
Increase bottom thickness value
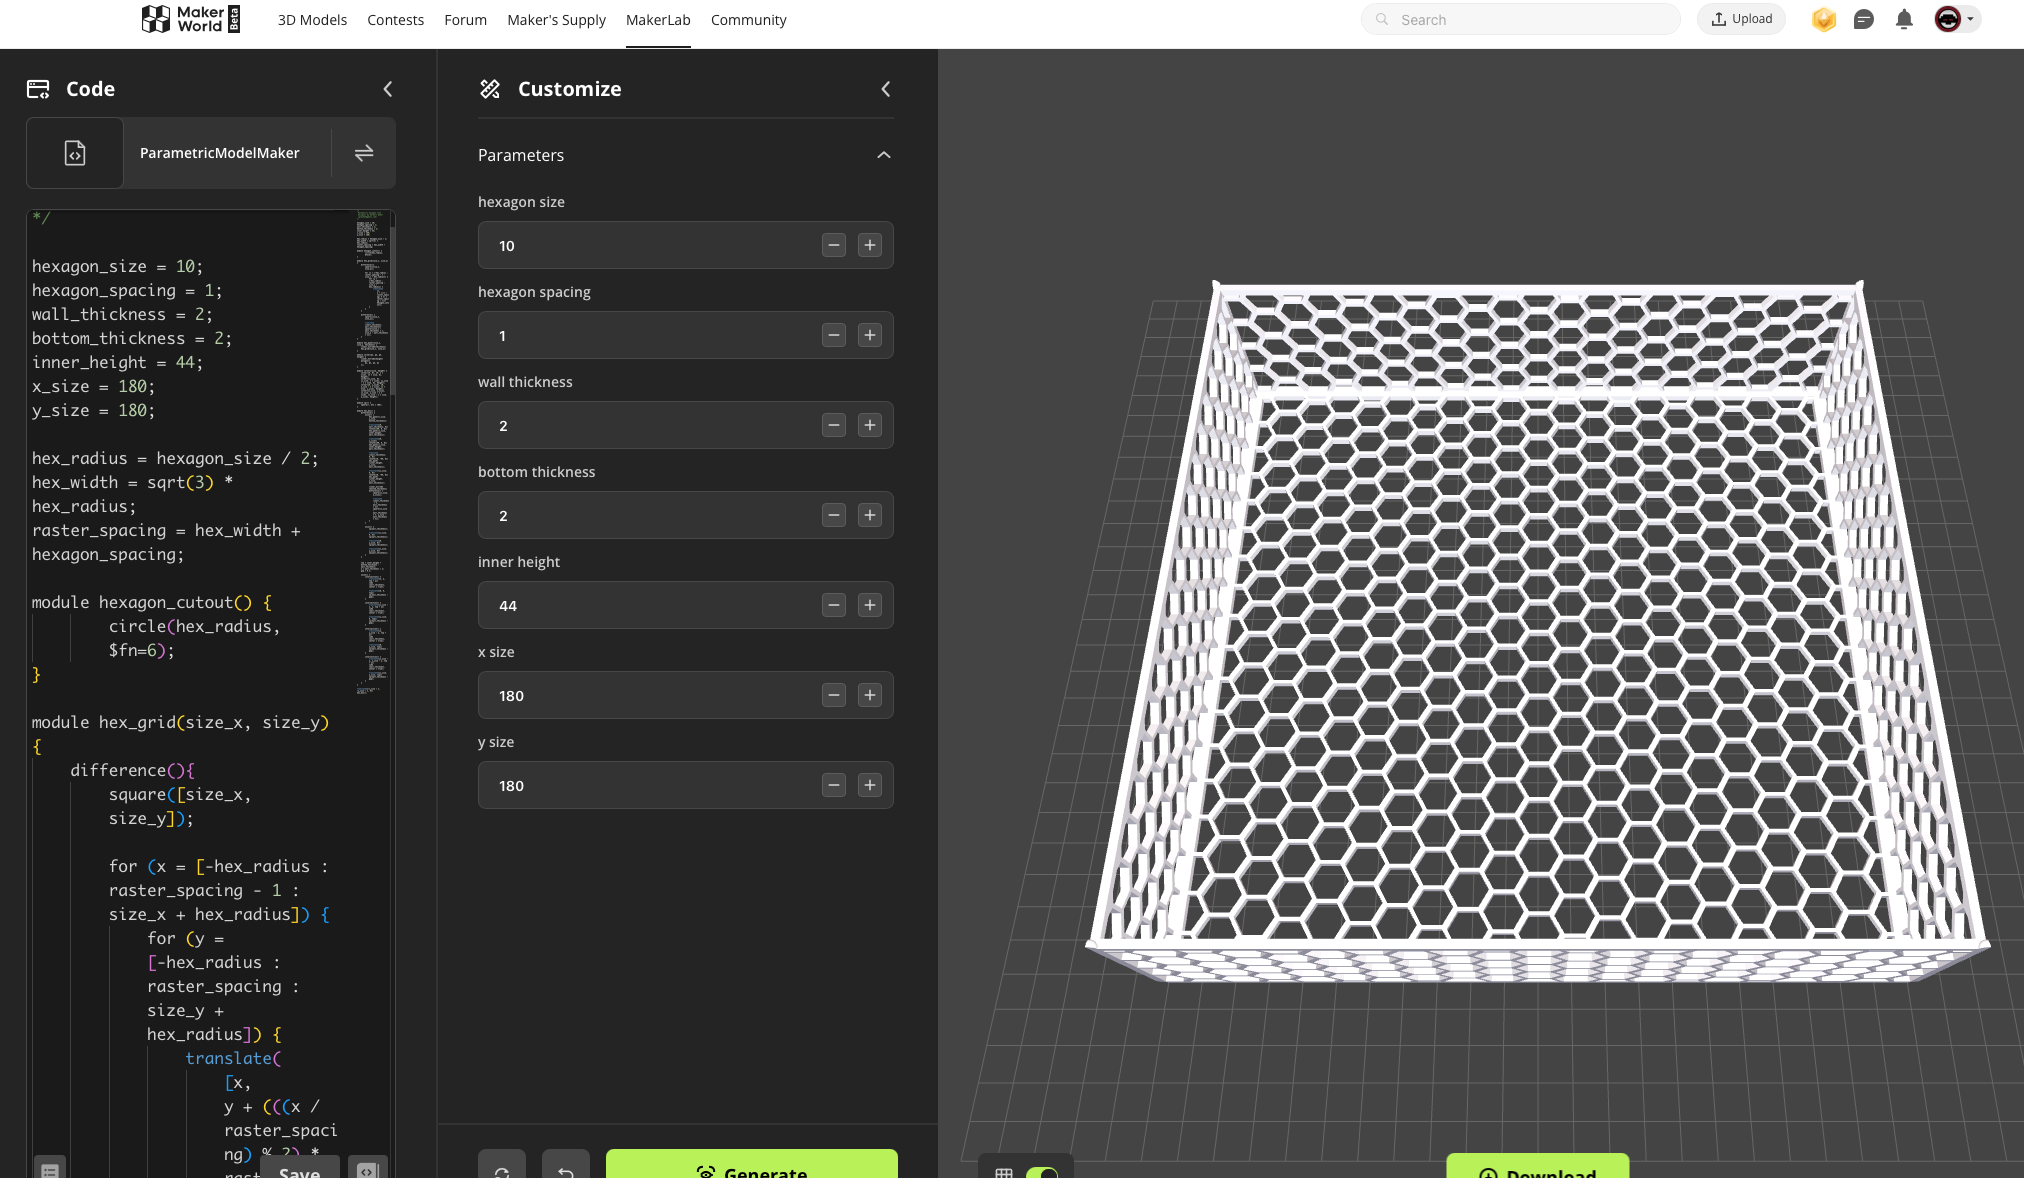click(x=870, y=515)
